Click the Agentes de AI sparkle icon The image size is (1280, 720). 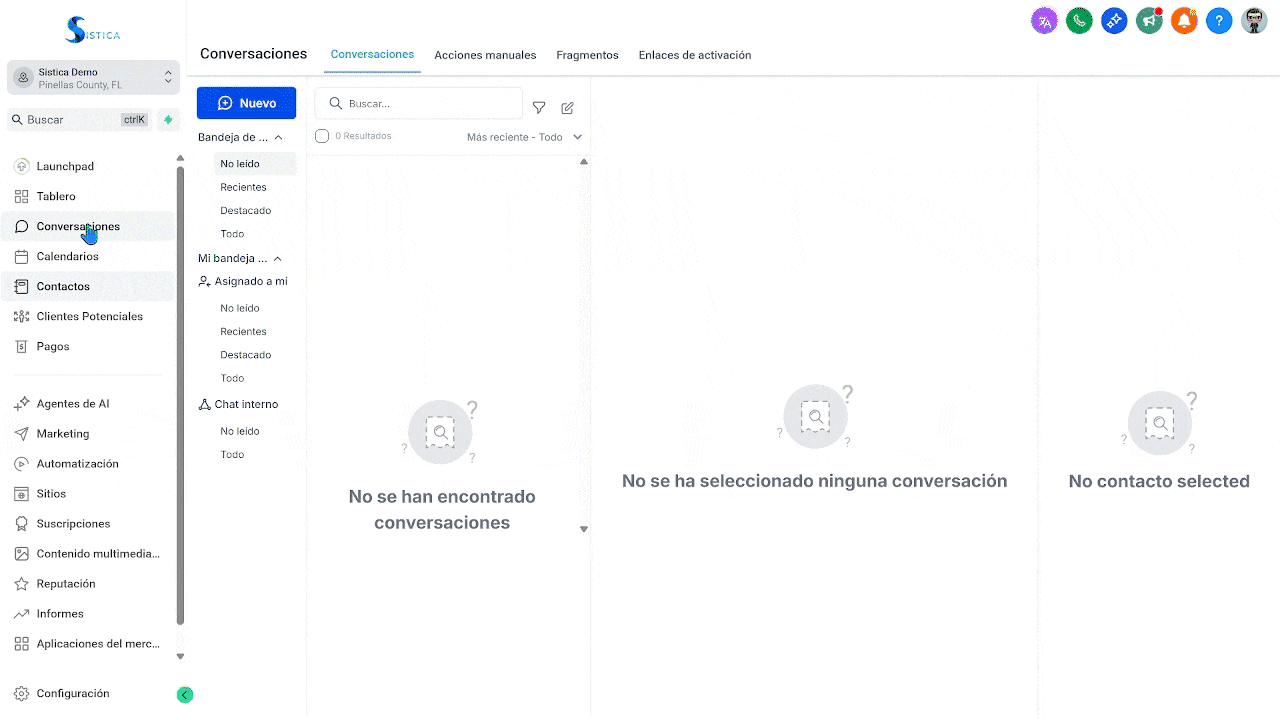click(x=22, y=404)
